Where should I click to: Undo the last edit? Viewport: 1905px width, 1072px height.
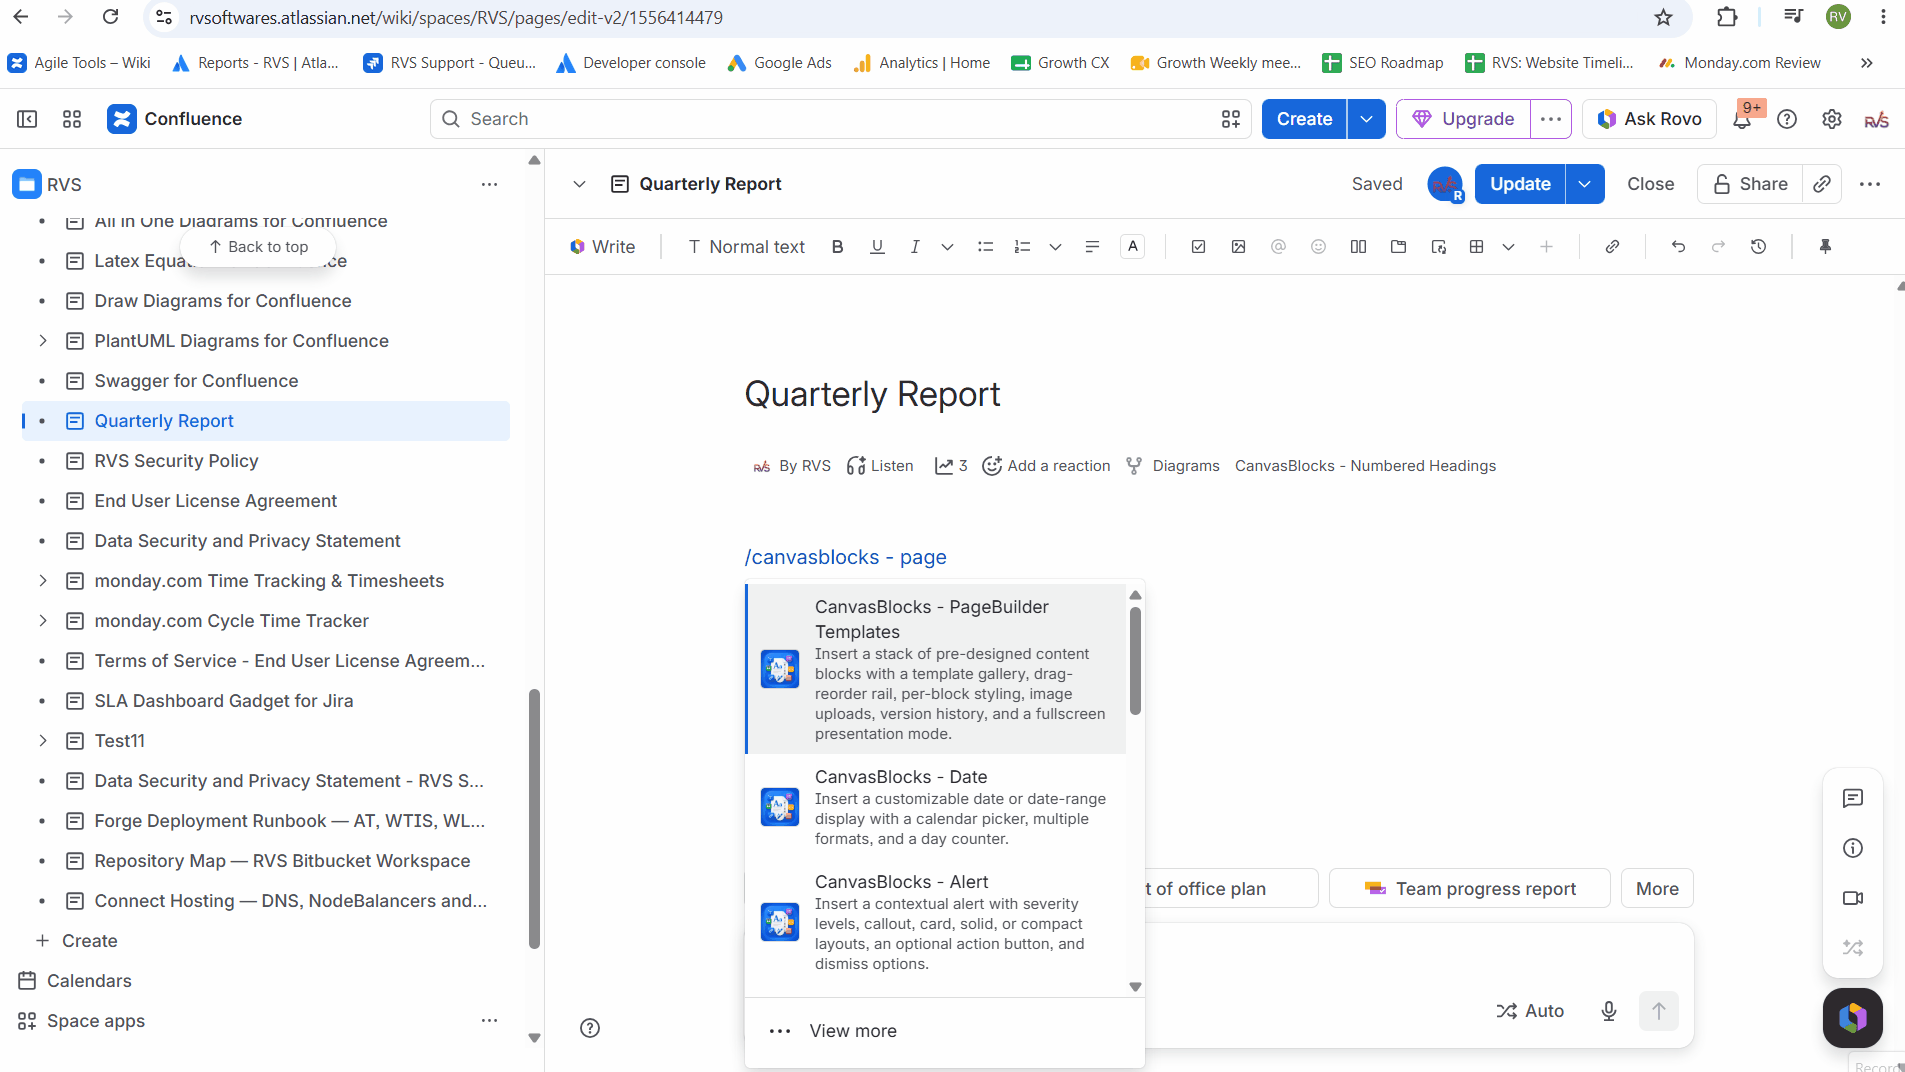point(1678,247)
